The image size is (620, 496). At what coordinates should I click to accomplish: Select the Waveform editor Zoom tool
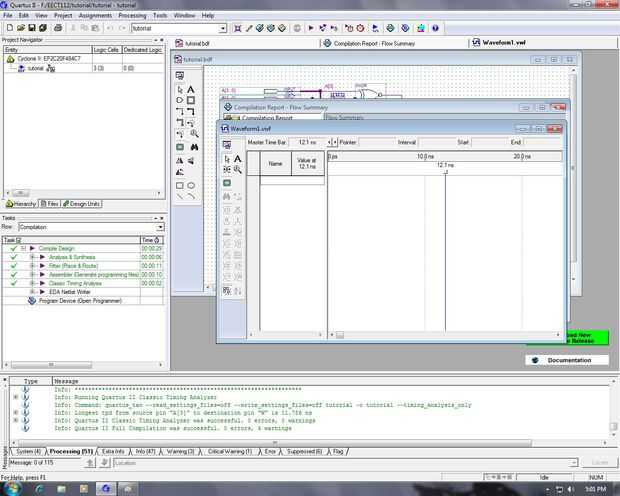237,170
